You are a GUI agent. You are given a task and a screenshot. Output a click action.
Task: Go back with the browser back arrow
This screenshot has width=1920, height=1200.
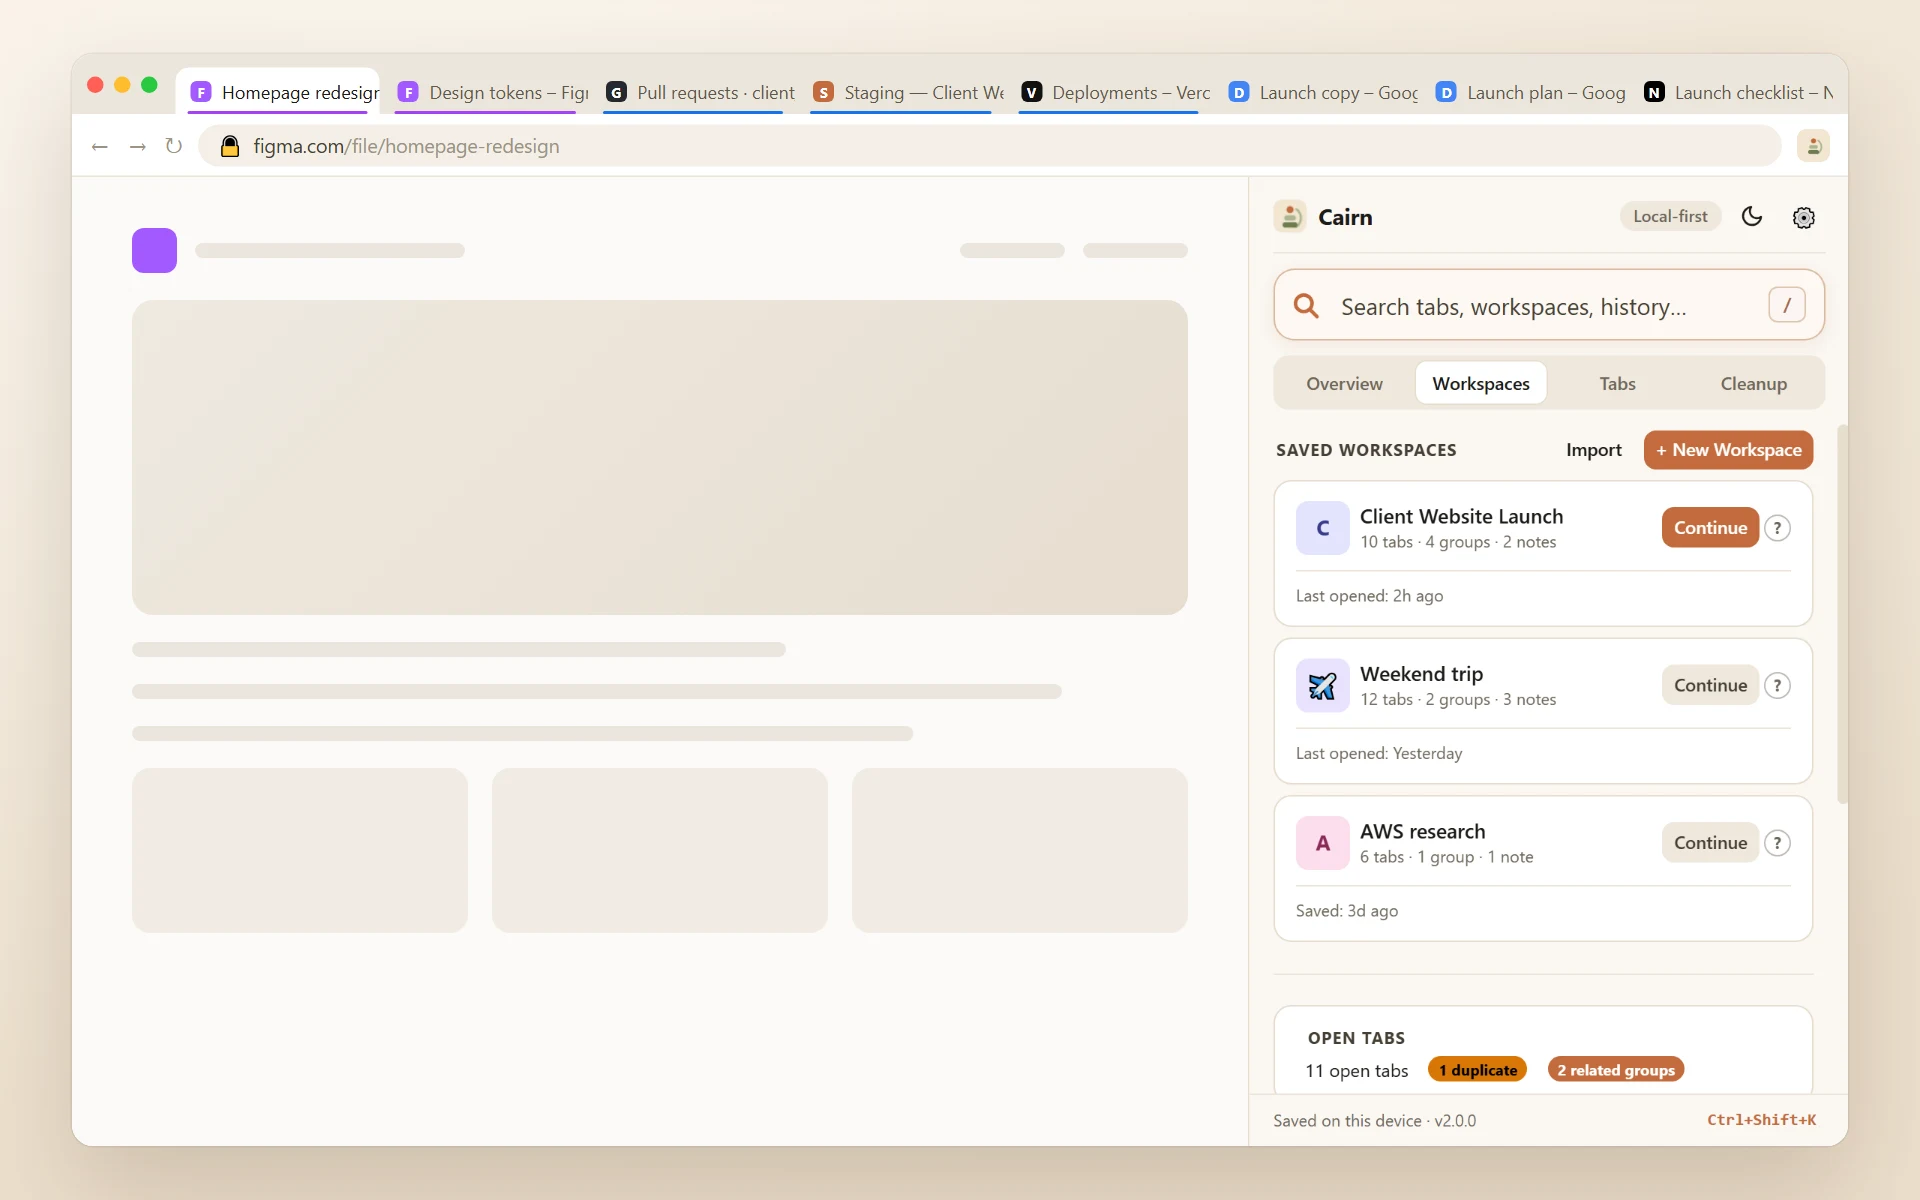pyautogui.click(x=99, y=147)
